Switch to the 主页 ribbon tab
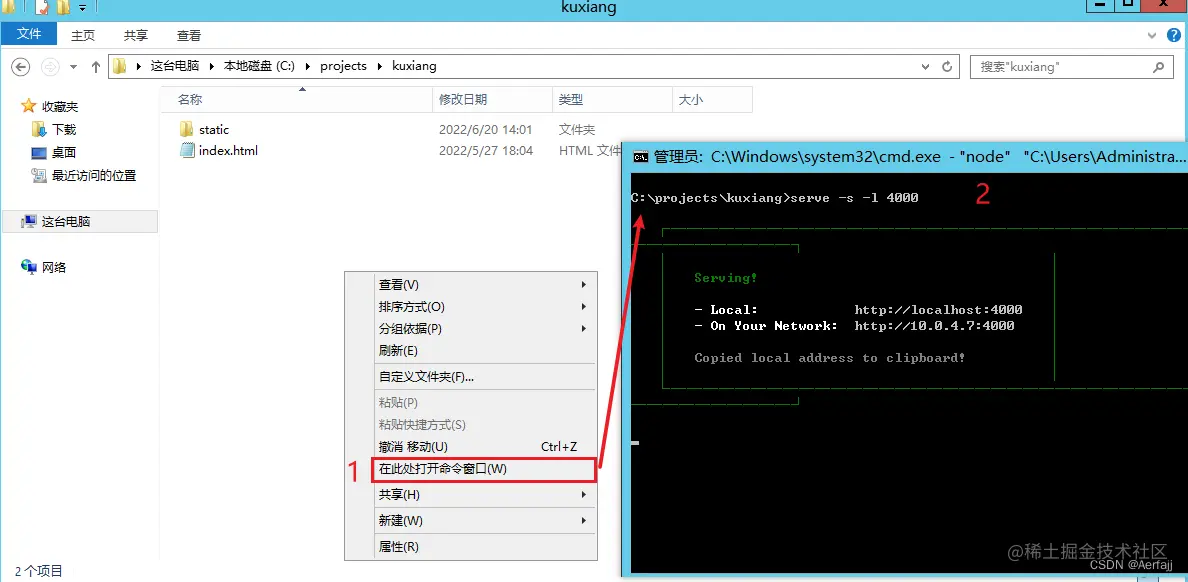The width and height of the screenshot is (1188, 582). [83, 35]
